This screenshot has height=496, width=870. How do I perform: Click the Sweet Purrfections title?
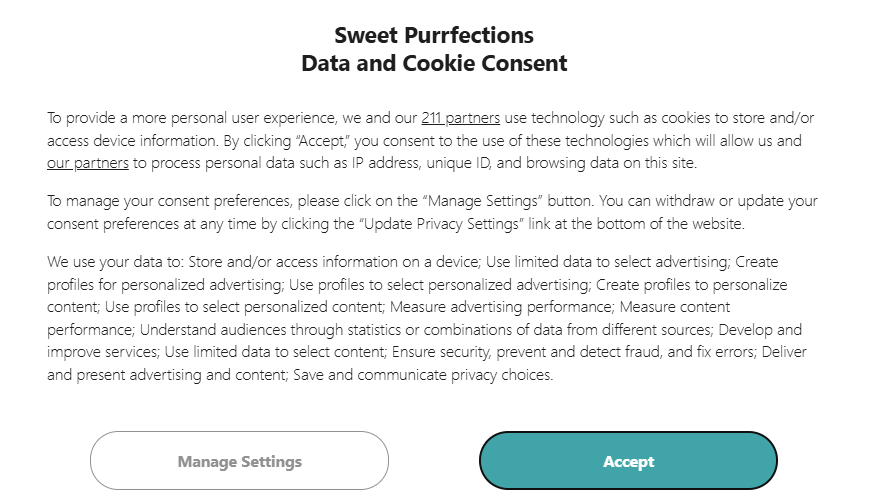click(434, 35)
